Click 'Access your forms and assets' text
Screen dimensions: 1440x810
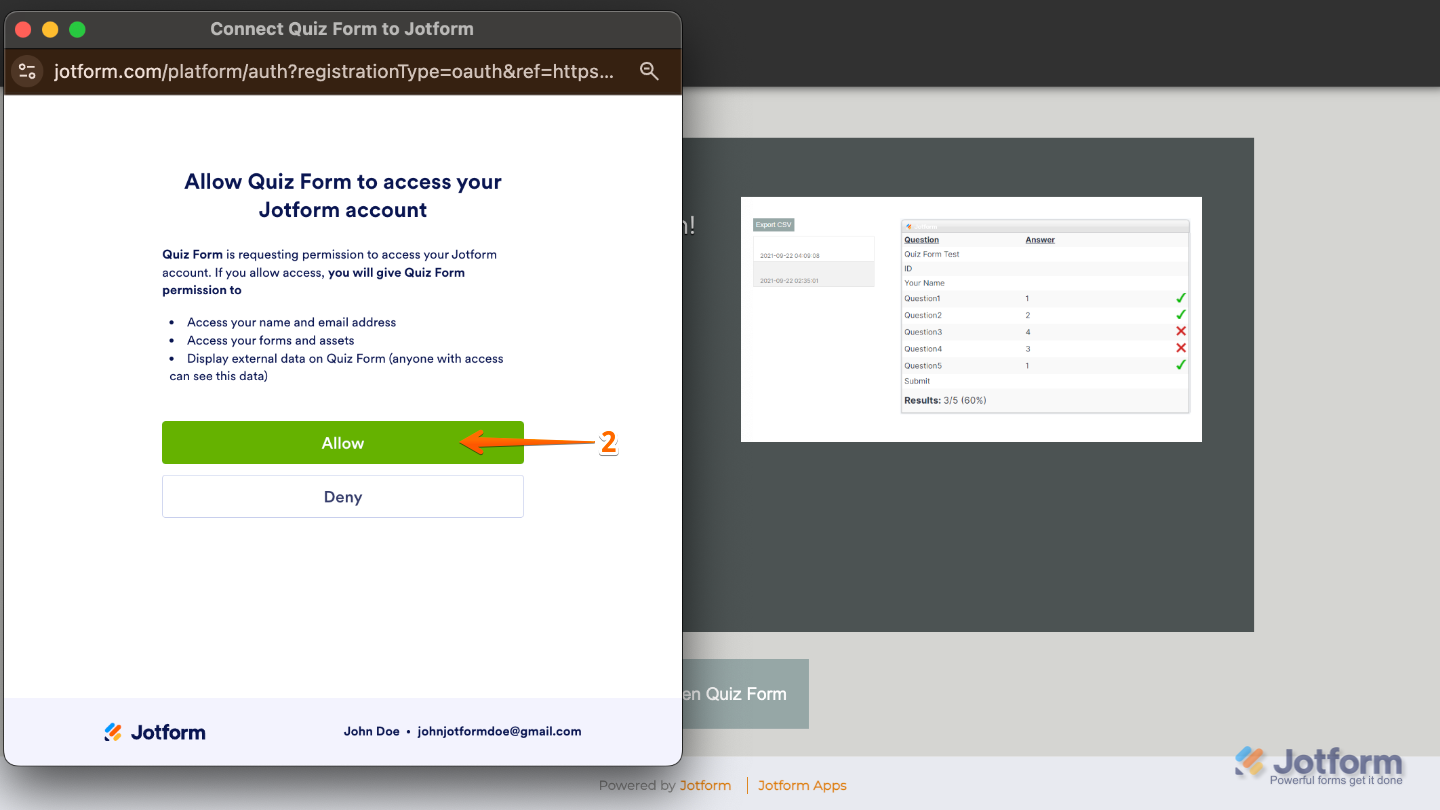click(x=270, y=340)
